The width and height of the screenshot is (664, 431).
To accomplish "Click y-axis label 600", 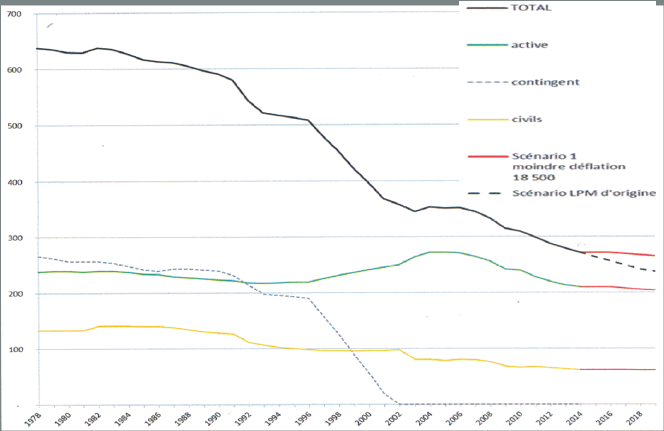I will pos(14,70).
